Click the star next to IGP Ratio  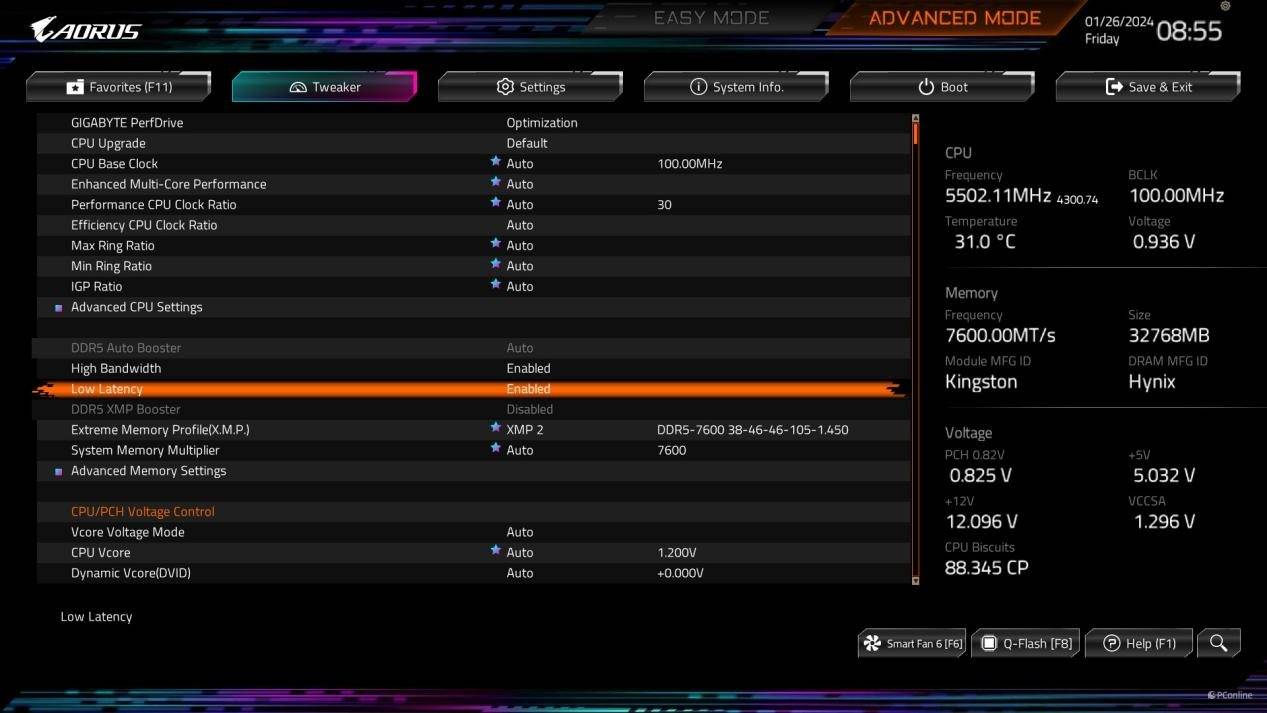(x=495, y=284)
